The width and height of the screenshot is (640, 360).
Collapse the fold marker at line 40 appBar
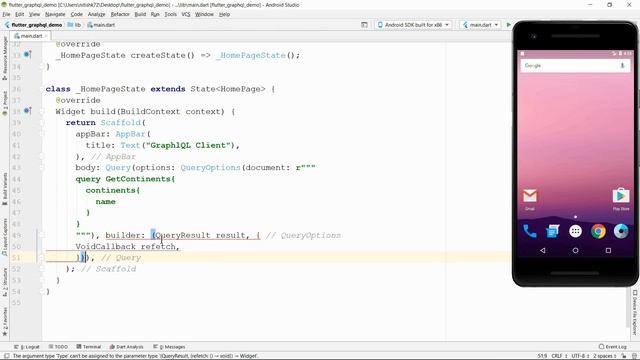coord(42,134)
